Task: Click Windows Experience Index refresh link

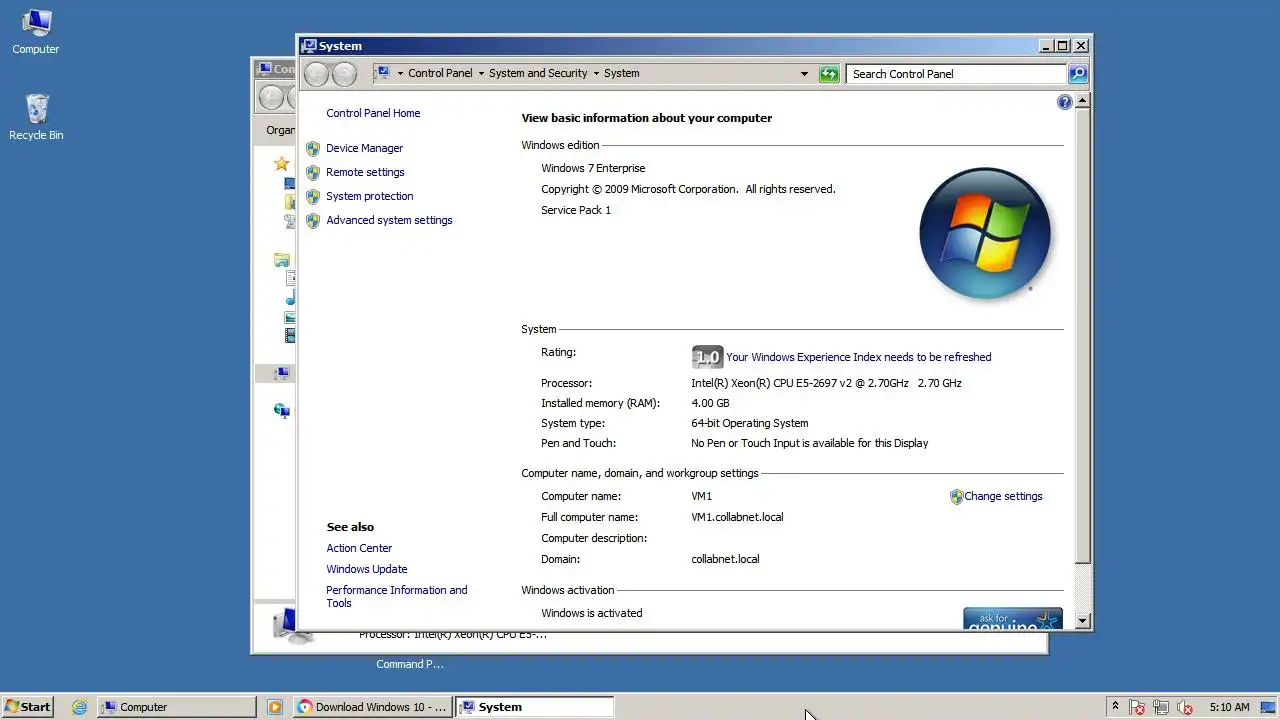Action: tap(858, 357)
